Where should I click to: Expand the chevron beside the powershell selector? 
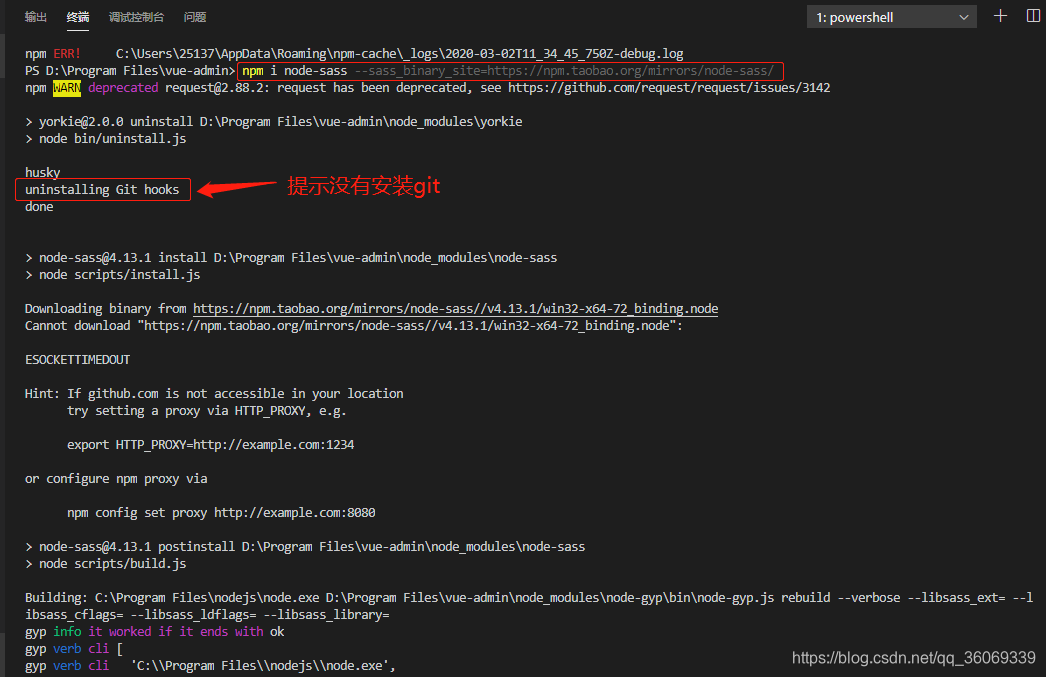(x=963, y=16)
